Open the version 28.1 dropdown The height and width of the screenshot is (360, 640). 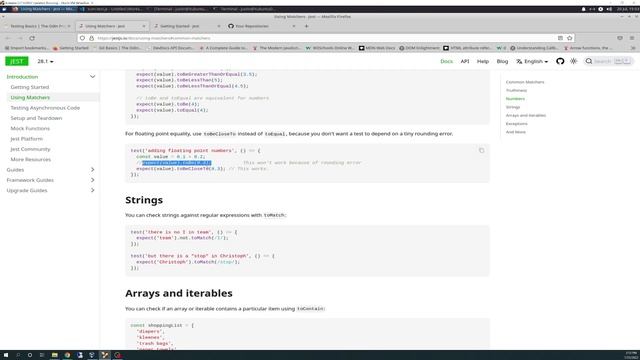click(x=45, y=61)
